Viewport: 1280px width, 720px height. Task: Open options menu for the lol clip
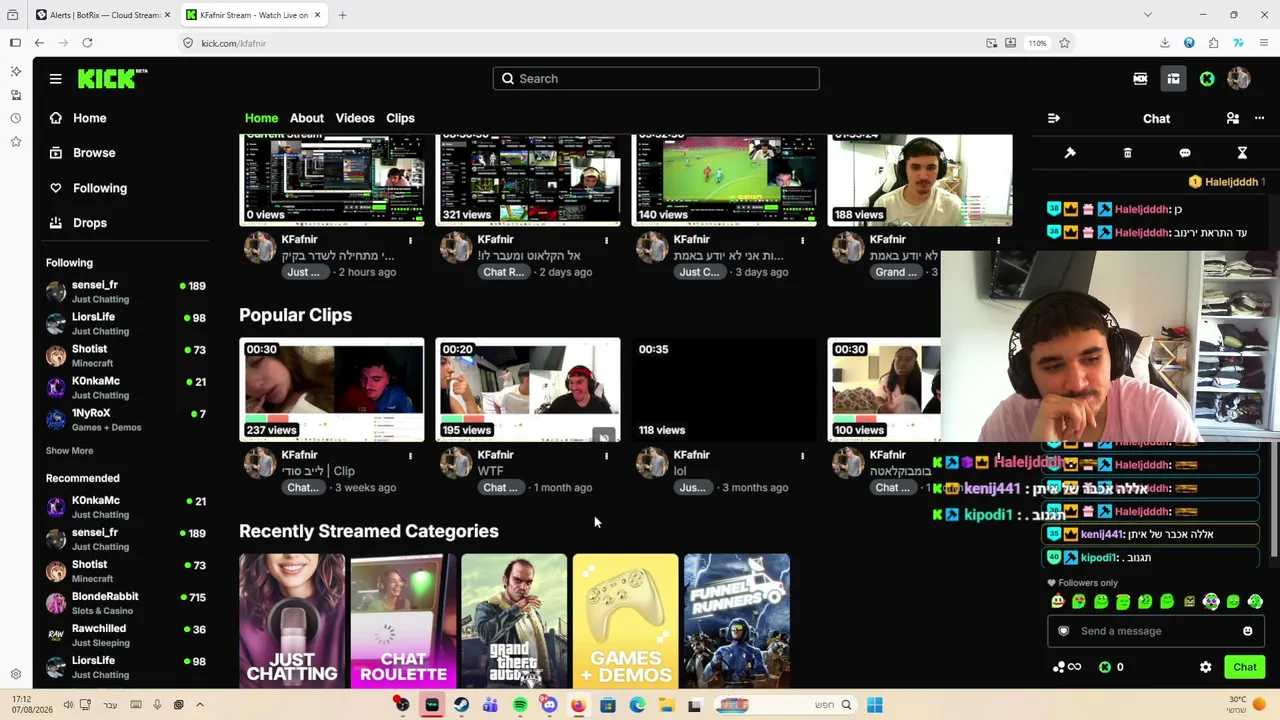pos(802,456)
